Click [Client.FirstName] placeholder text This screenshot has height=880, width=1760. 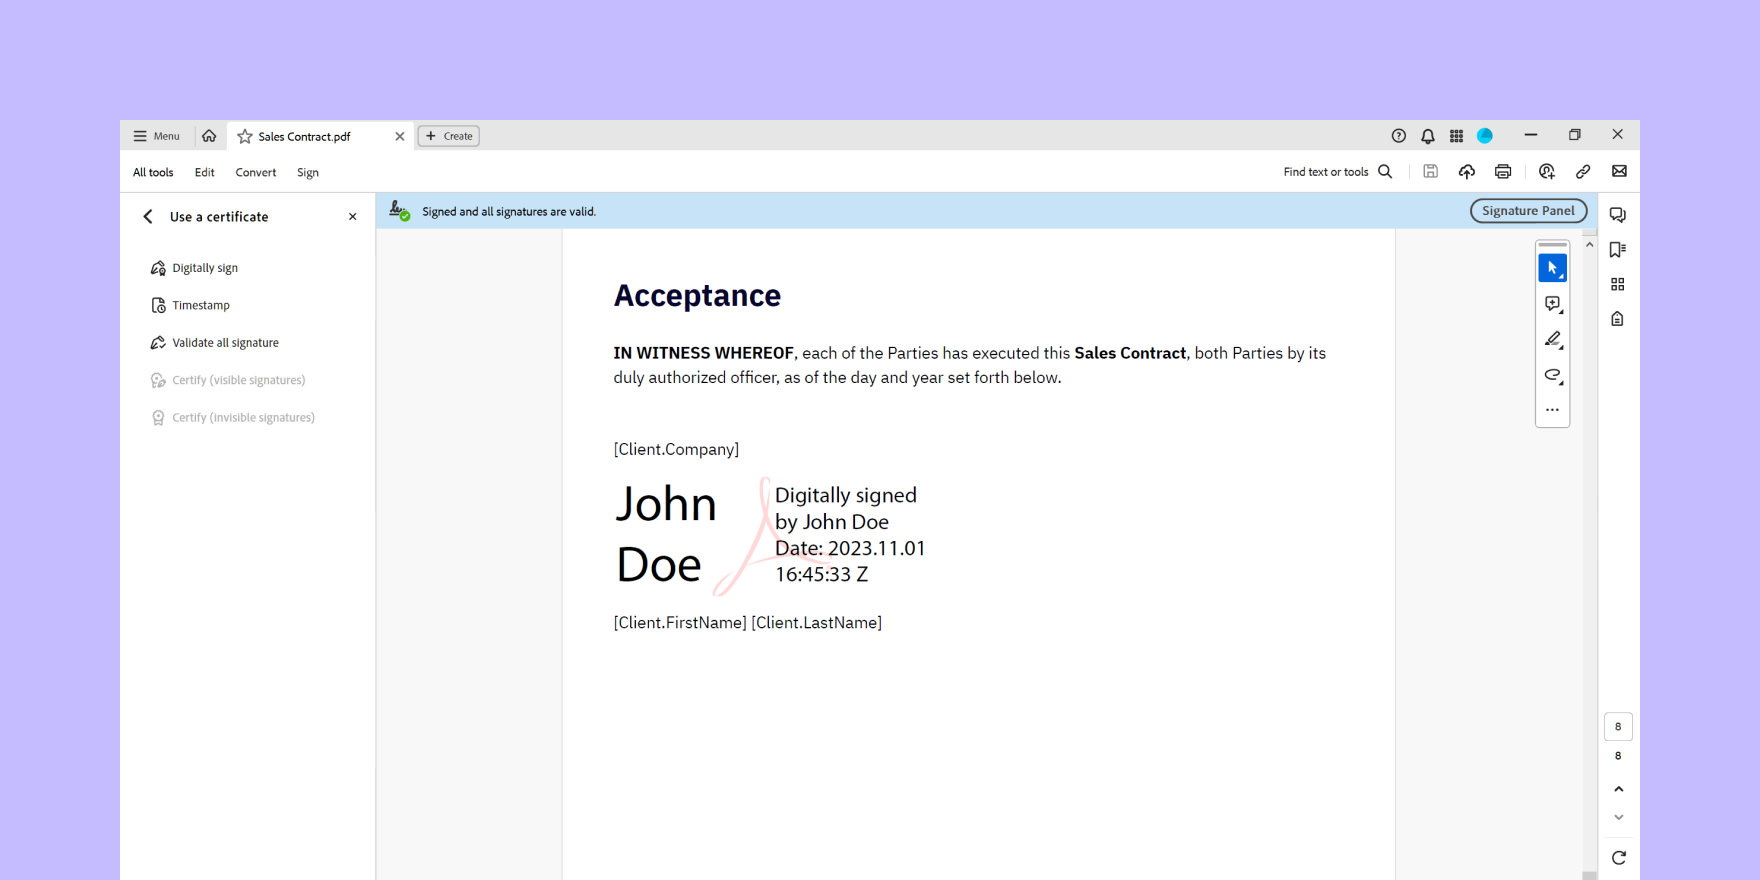[680, 623]
